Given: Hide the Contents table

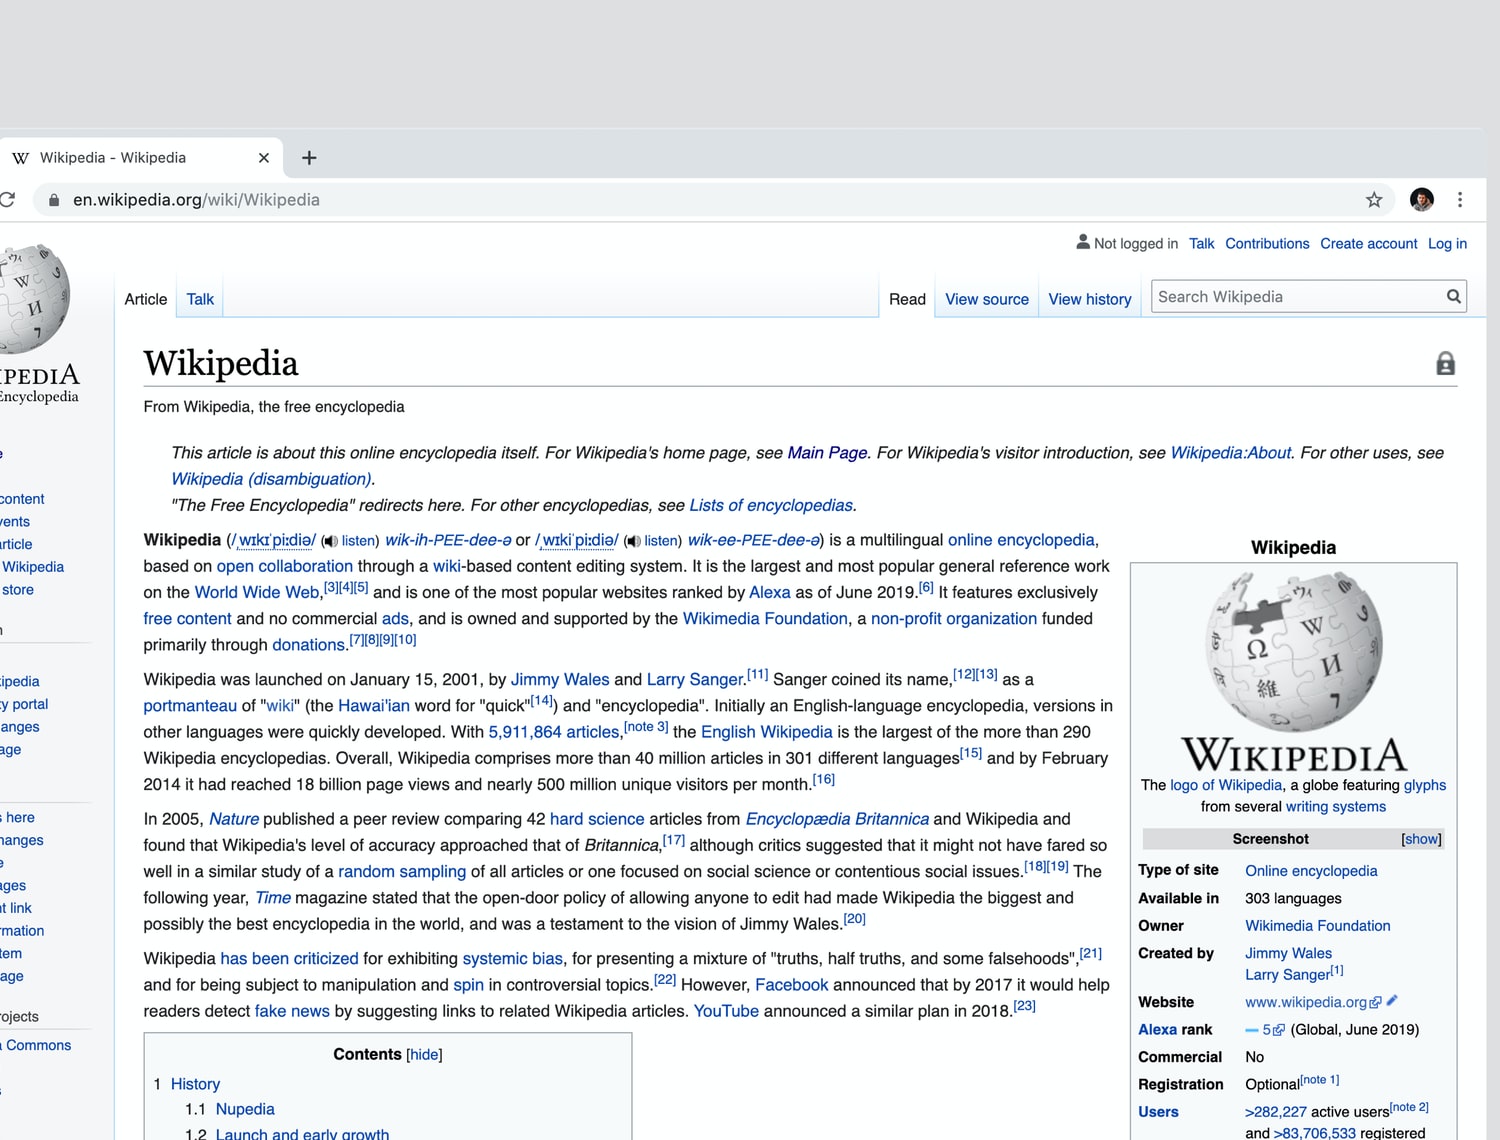Looking at the screenshot, I should 424,1055.
